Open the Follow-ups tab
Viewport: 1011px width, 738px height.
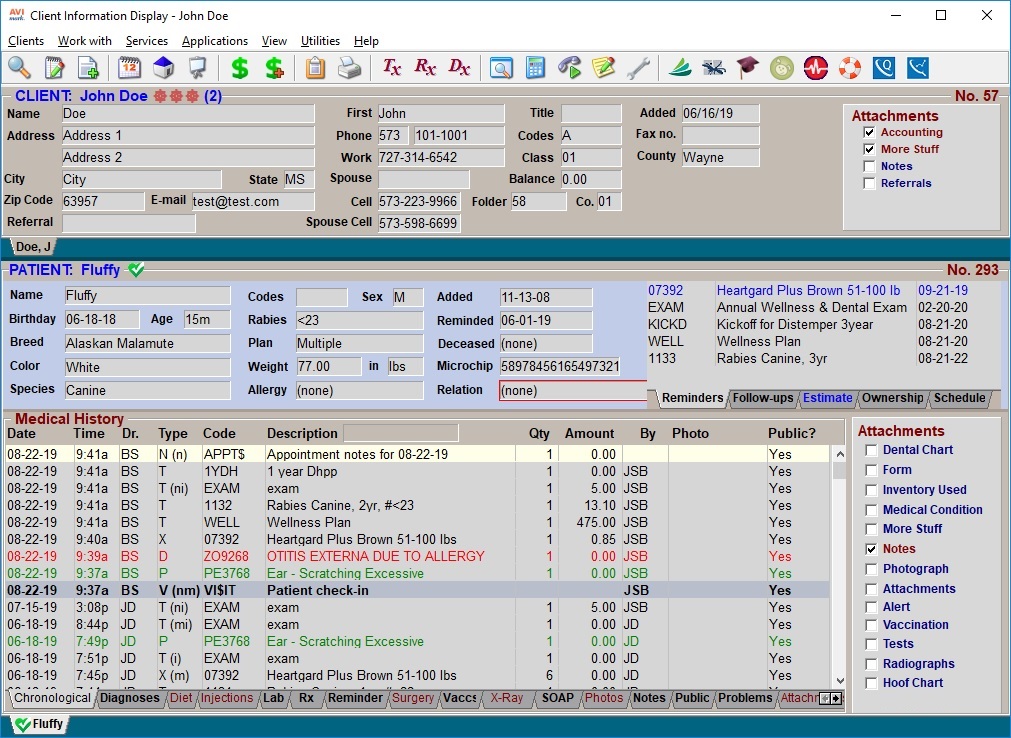pyautogui.click(x=763, y=398)
